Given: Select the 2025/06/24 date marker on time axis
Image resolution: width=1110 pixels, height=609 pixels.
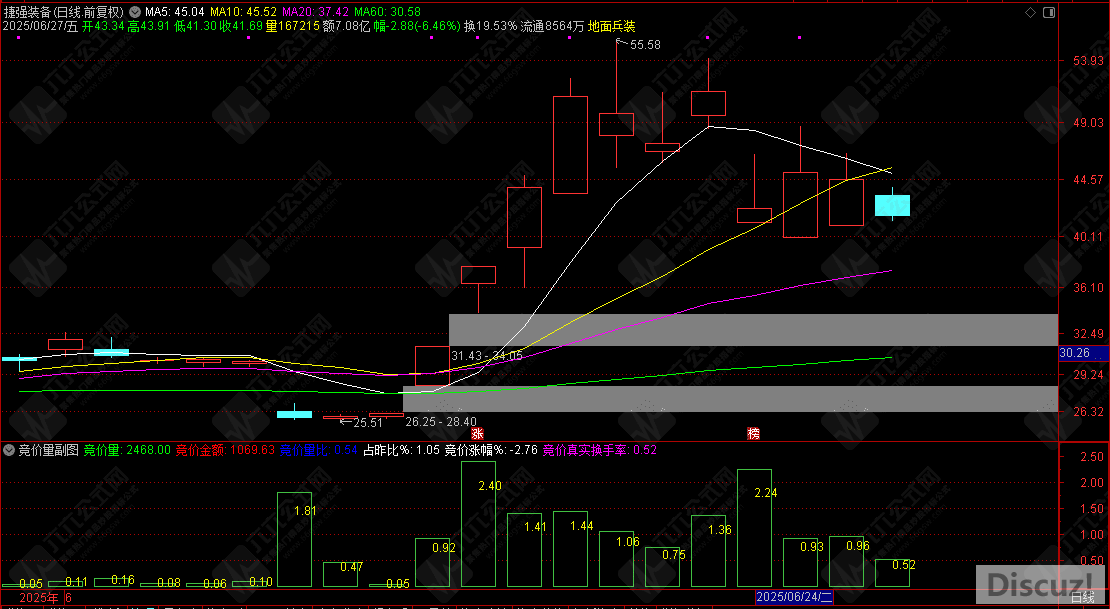Looking at the screenshot, I should [x=794, y=597].
